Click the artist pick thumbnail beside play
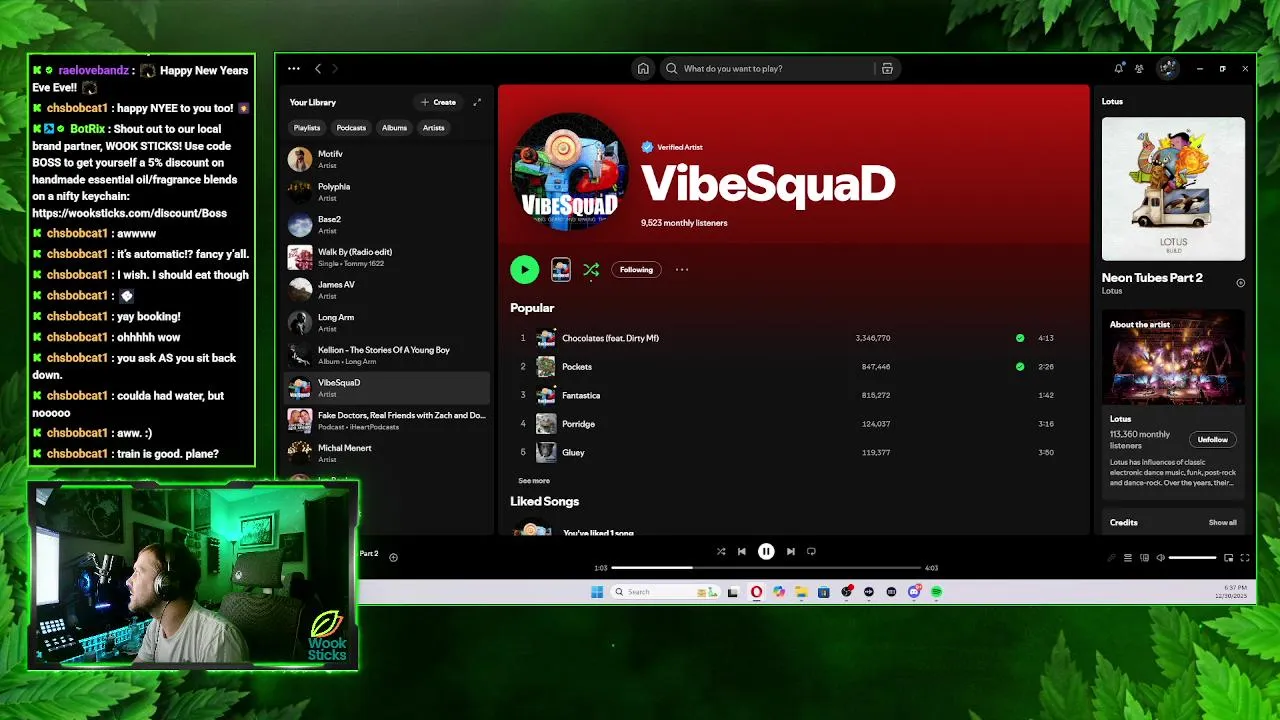The height and width of the screenshot is (720, 1280). [561, 269]
